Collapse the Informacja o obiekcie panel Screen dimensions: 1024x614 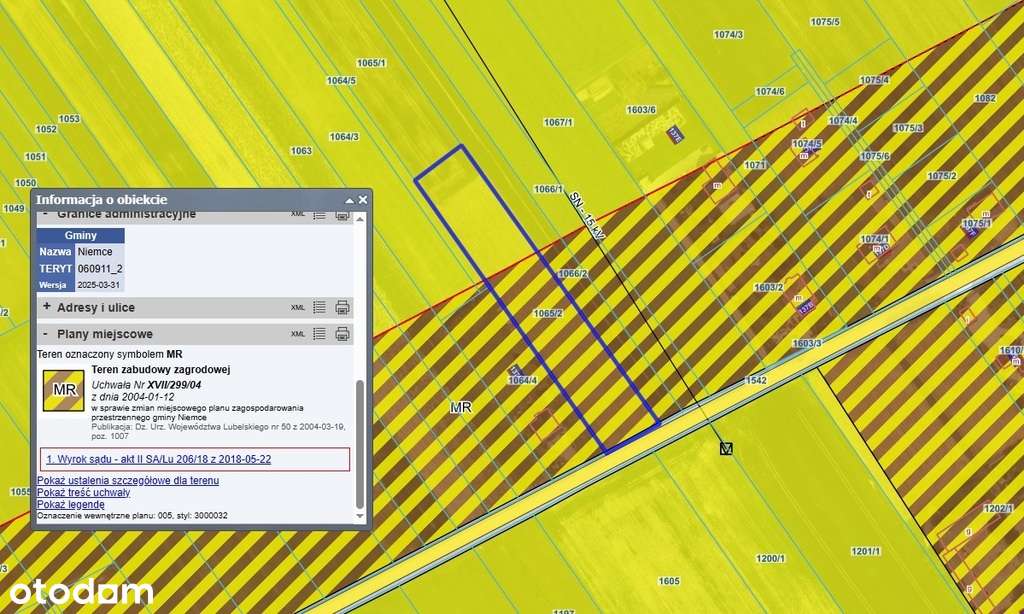pyautogui.click(x=349, y=201)
